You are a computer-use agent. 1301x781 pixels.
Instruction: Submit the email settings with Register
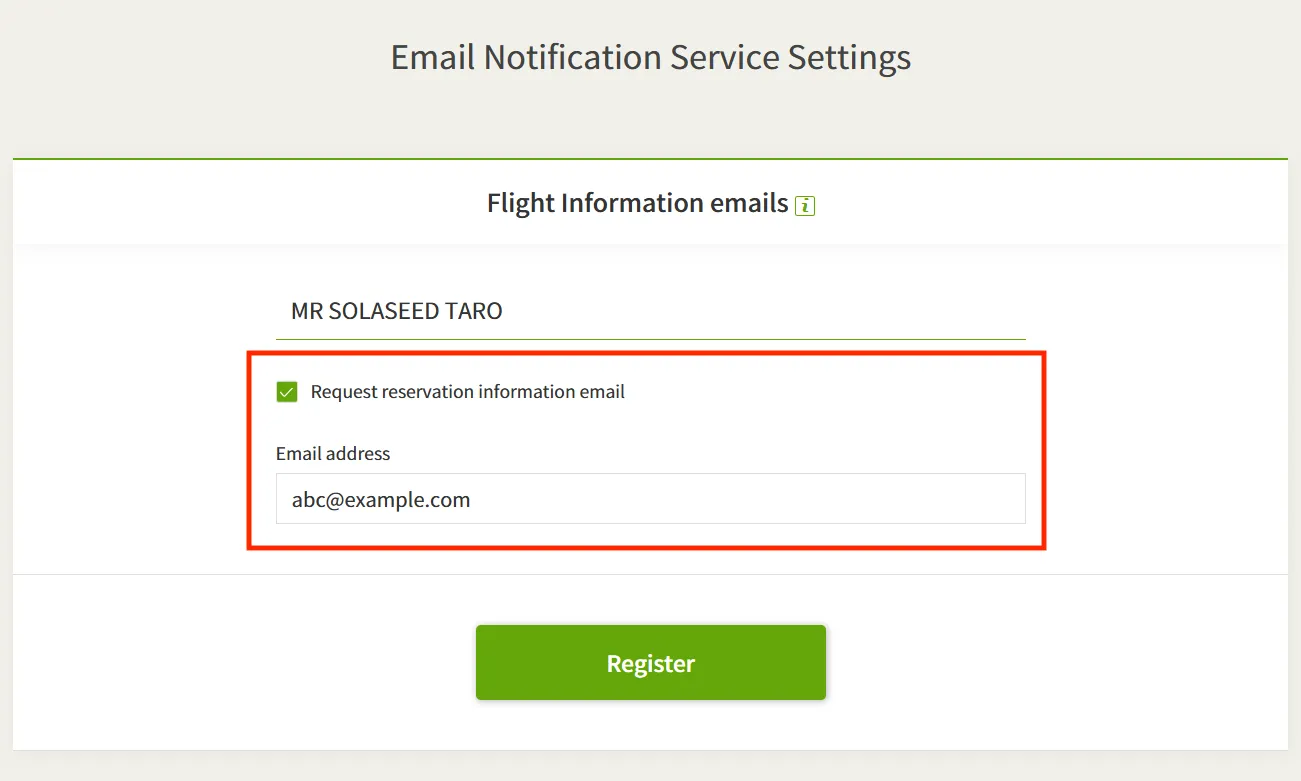point(650,663)
